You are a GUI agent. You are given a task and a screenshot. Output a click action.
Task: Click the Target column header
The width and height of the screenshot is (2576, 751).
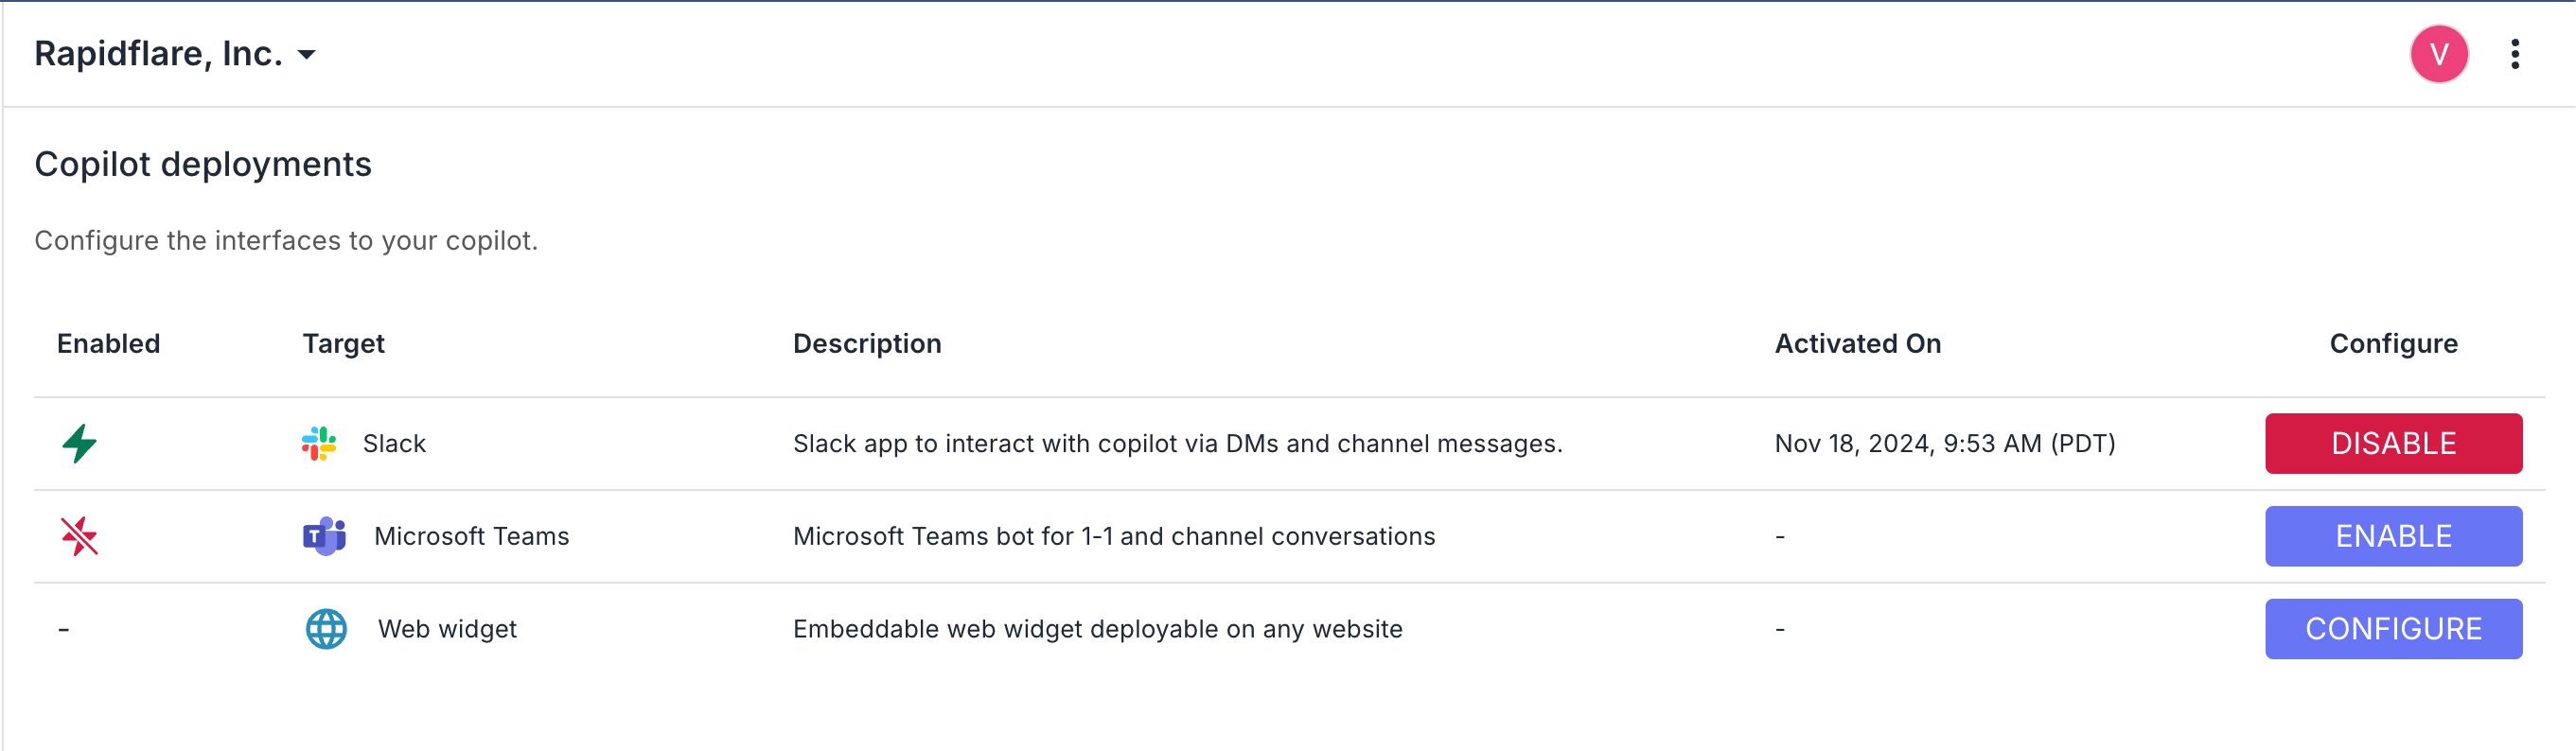(x=343, y=343)
